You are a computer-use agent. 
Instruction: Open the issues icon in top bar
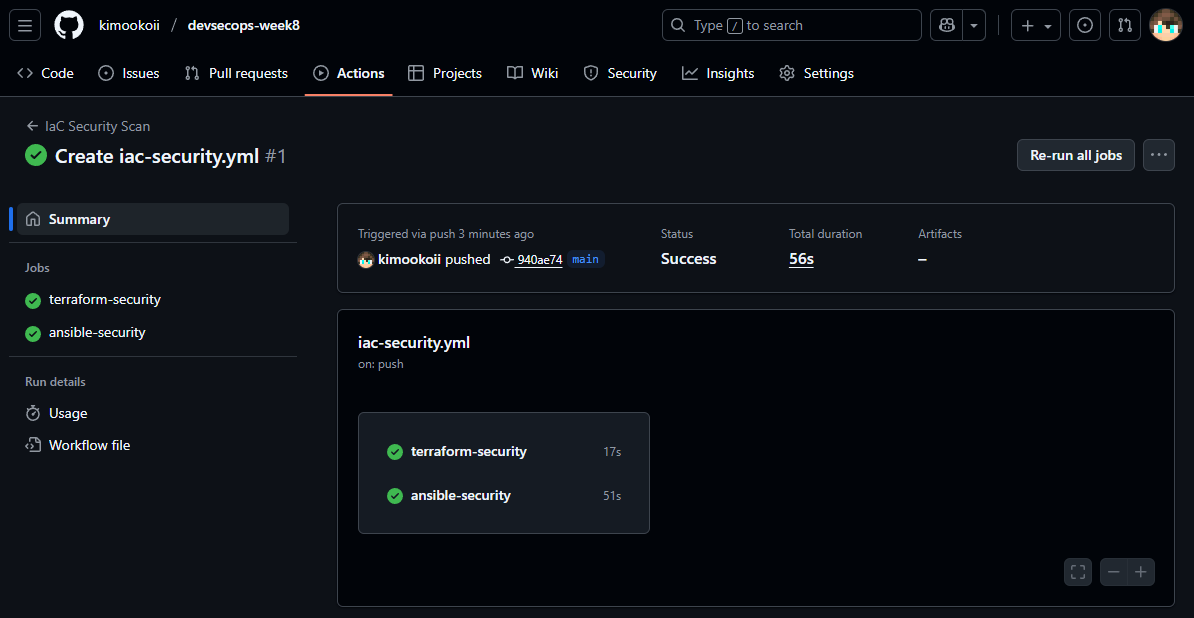click(1085, 25)
